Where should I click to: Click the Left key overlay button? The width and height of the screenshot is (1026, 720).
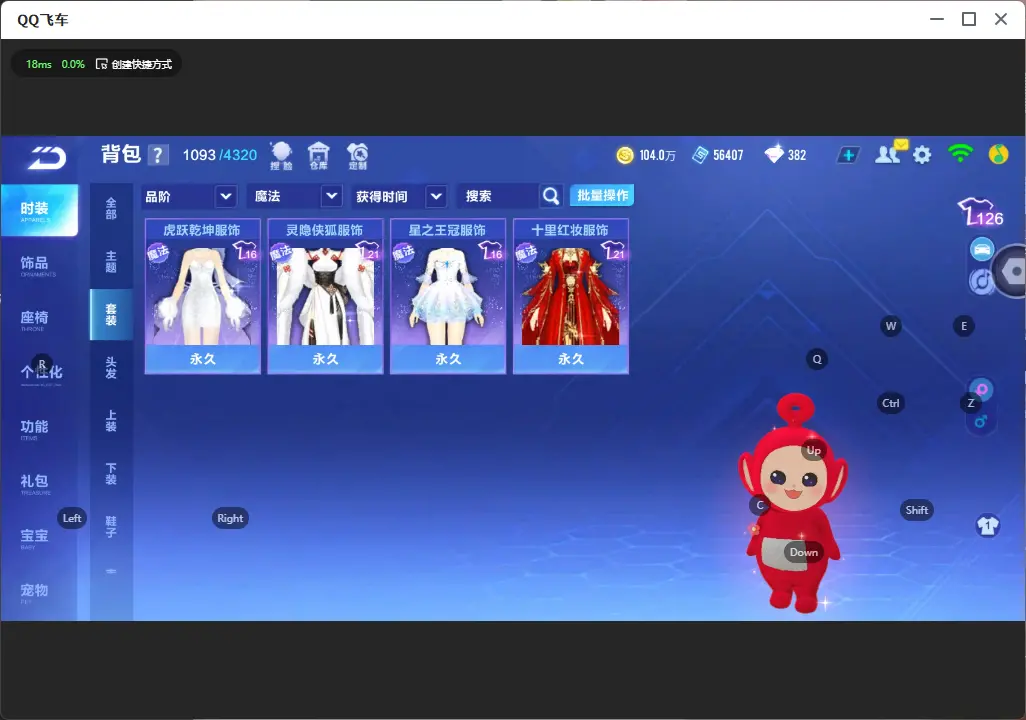point(72,518)
